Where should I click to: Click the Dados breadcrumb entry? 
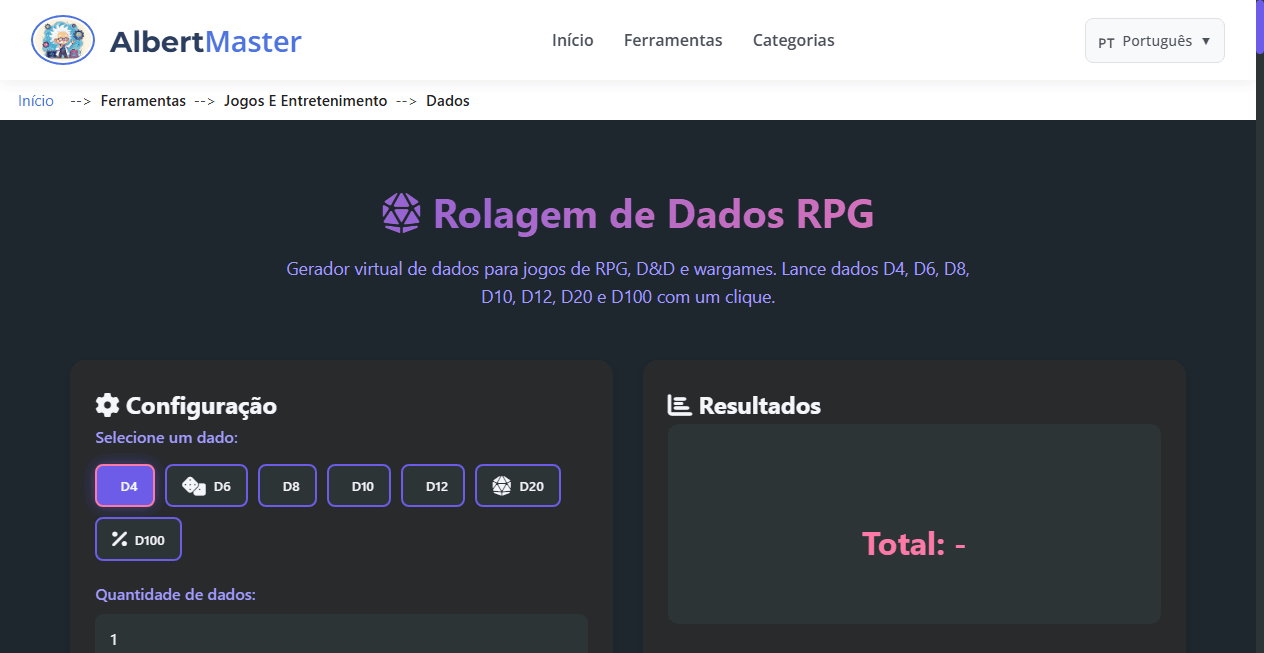[x=447, y=100]
